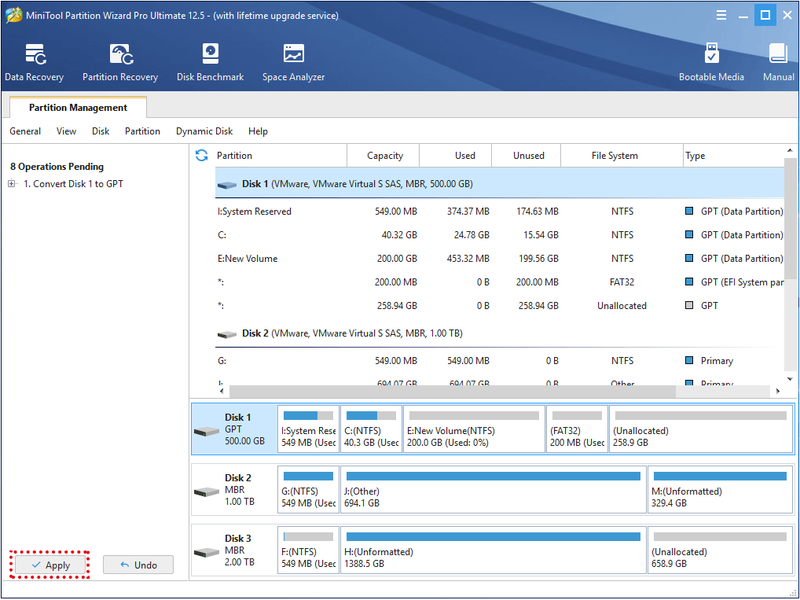This screenshot has height=600, width=800.
Task: Create Bootable Media
Action: pos(711,62)
